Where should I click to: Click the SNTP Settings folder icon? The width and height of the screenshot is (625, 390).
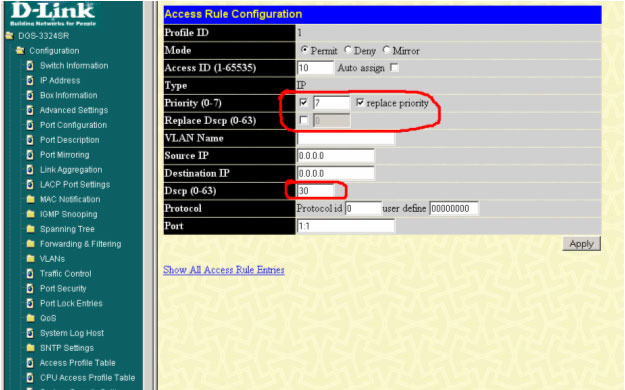click(x=31, y=348)
